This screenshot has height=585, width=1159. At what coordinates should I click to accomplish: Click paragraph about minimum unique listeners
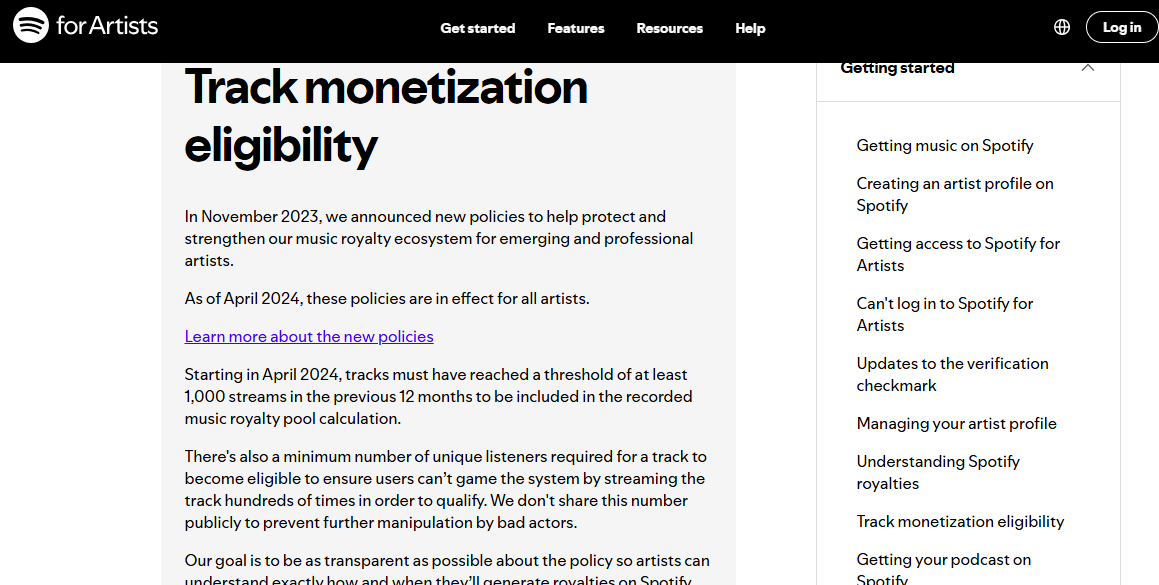[x=446, y=490]
